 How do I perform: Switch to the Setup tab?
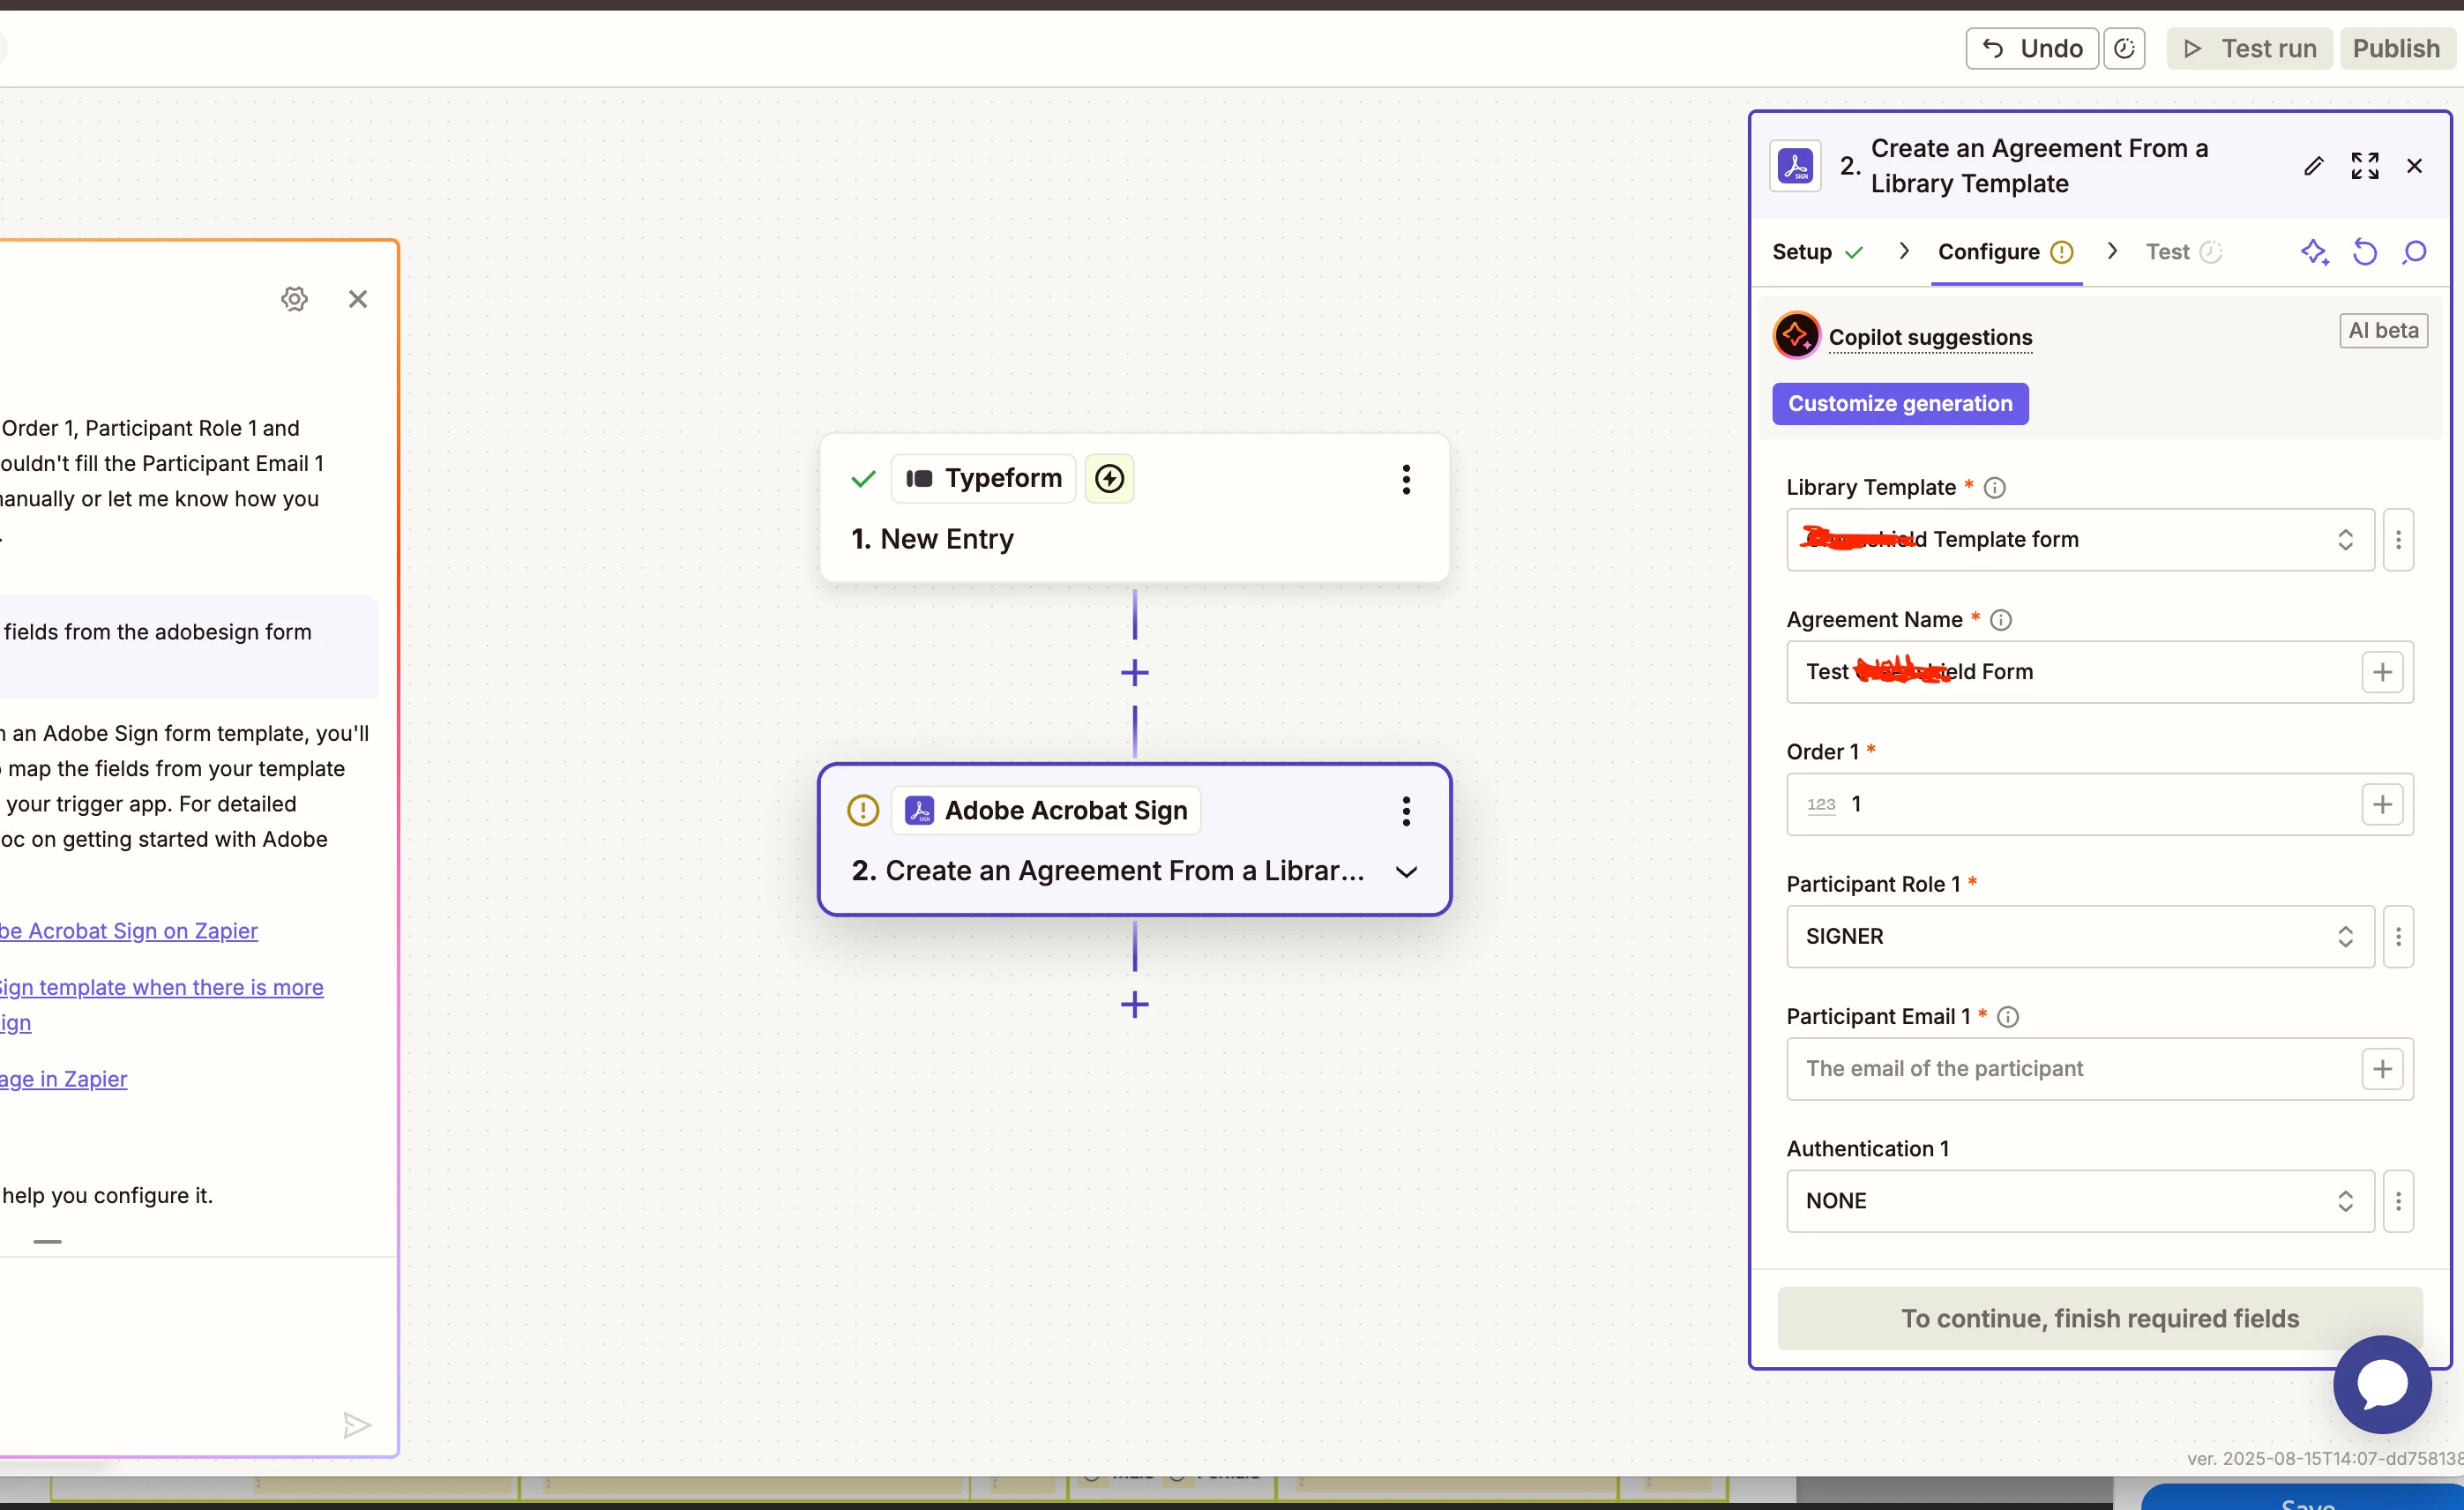point(1817,252)
